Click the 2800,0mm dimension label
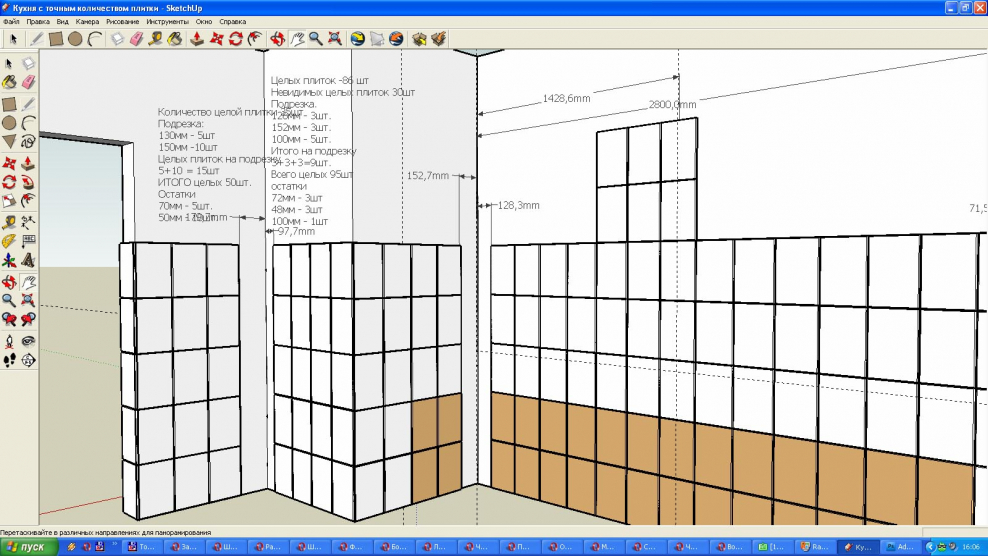 672,104
